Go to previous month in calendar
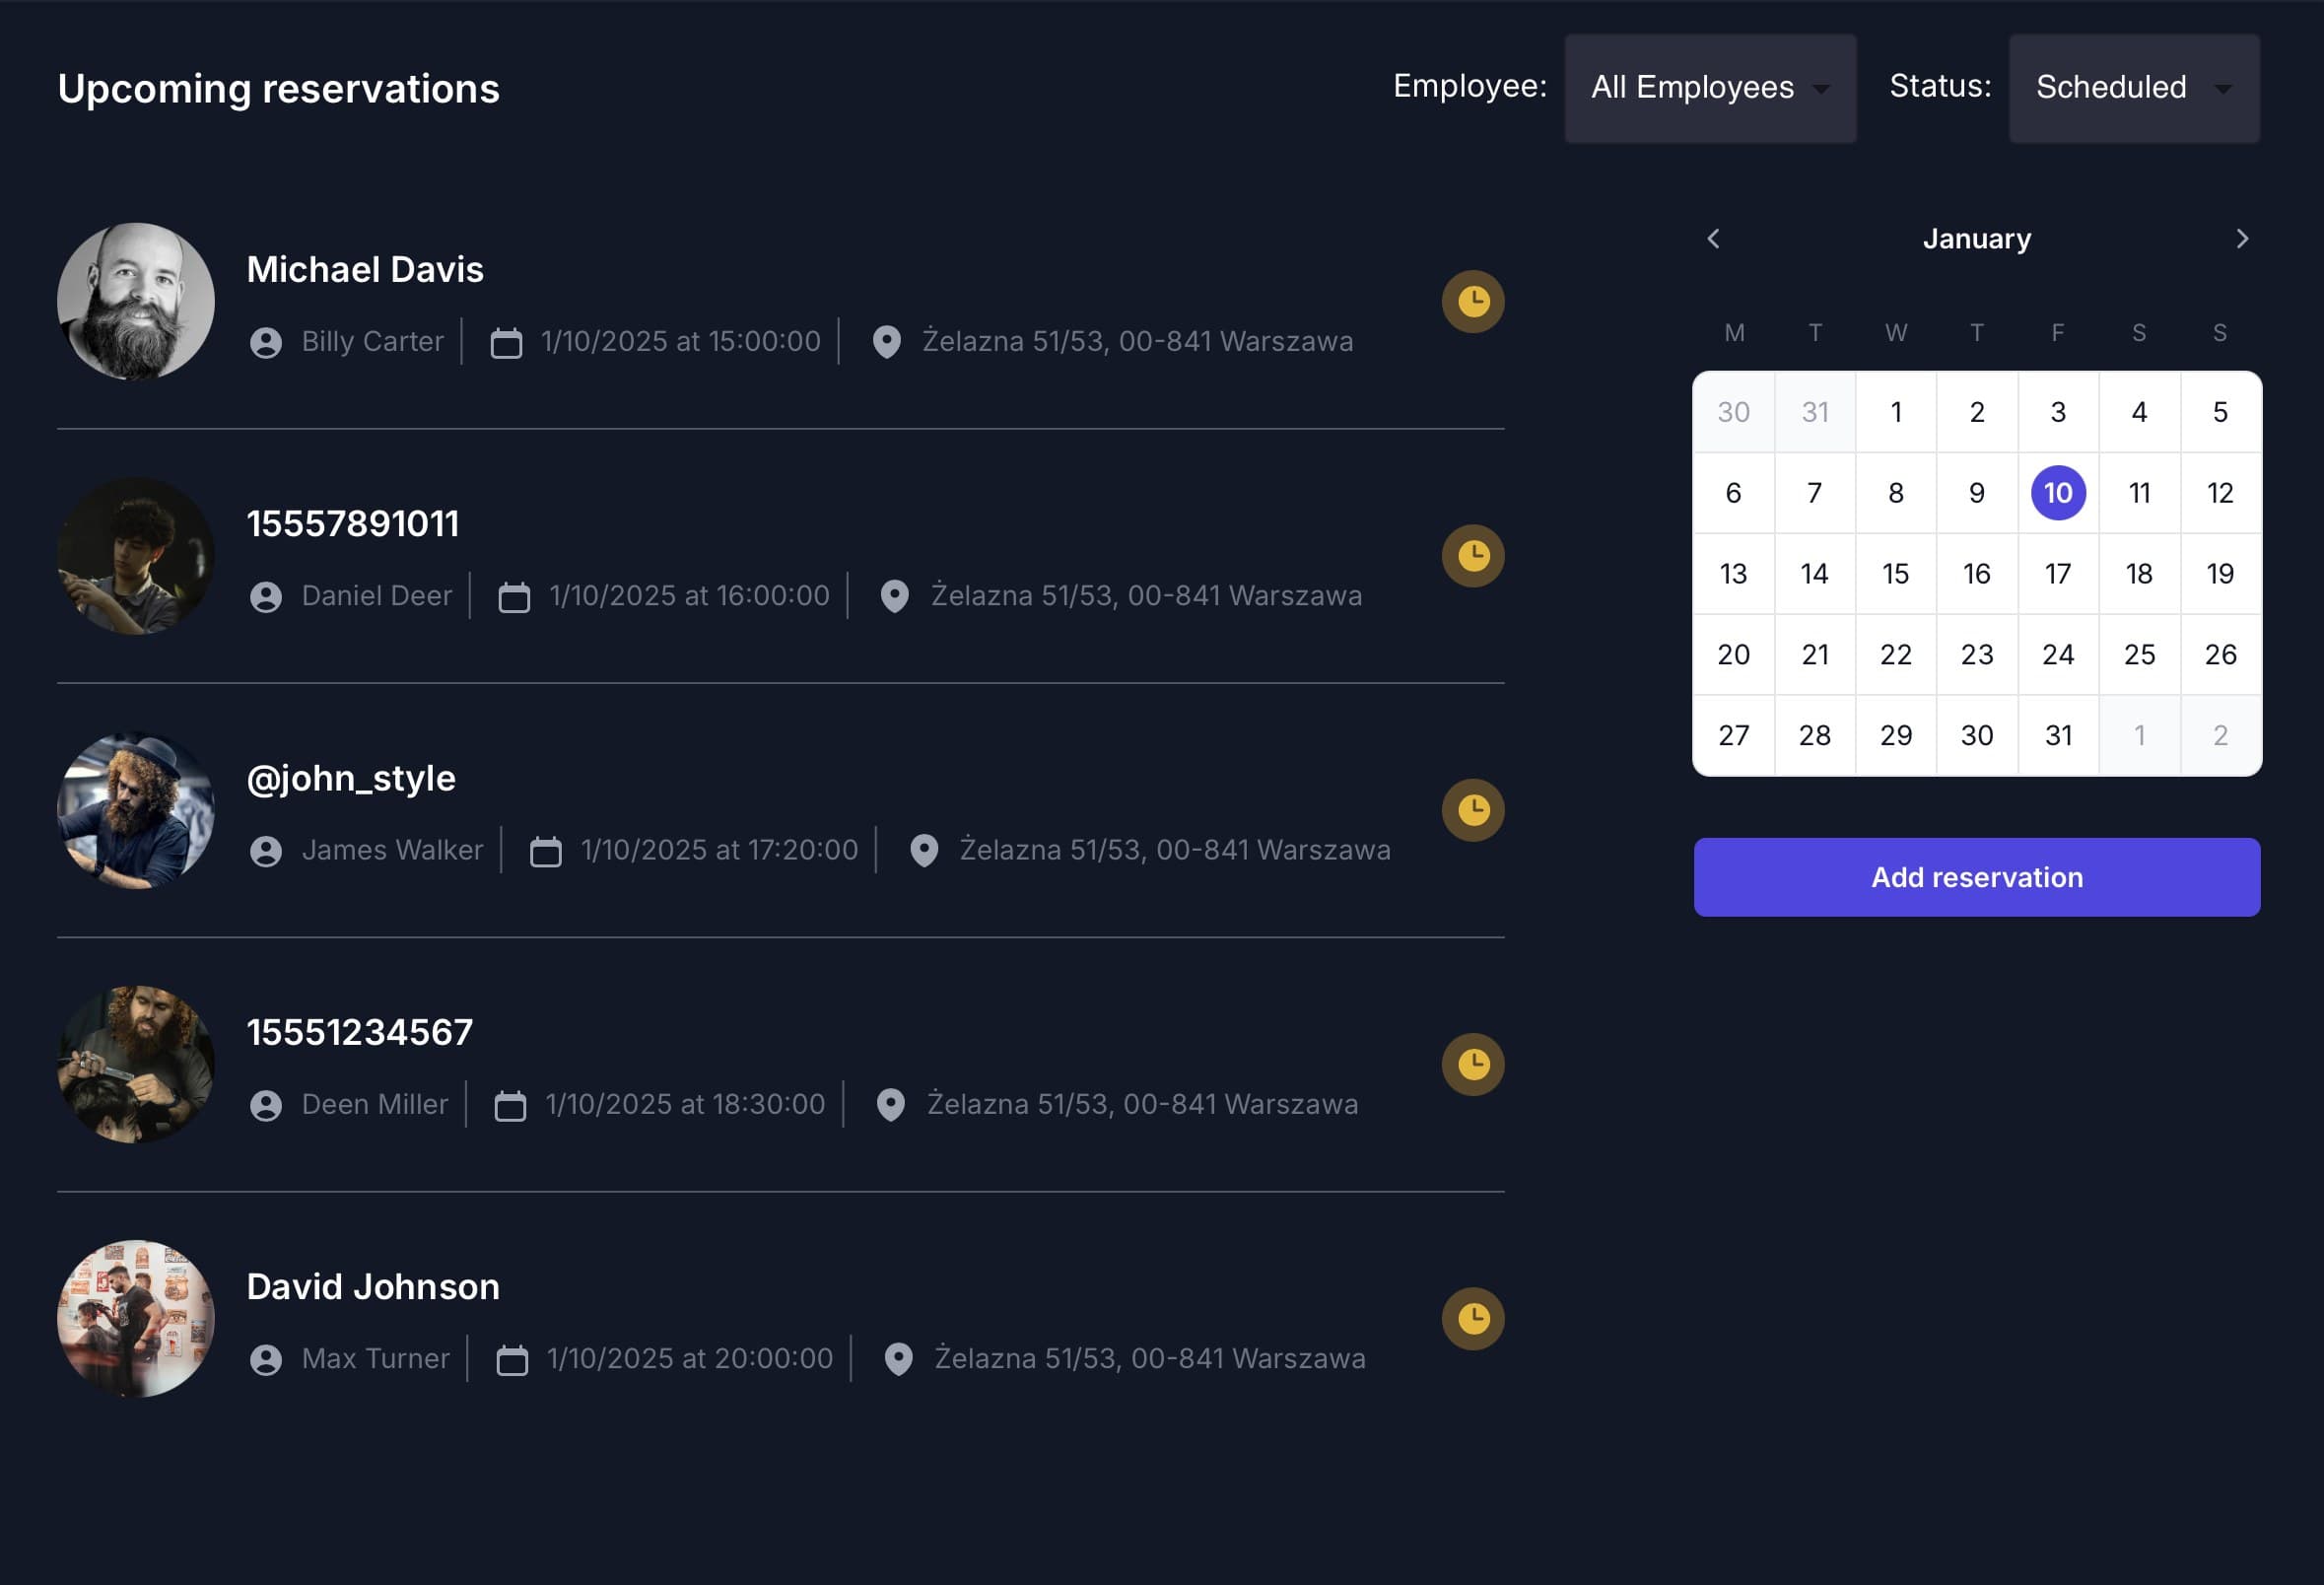 1713,239
